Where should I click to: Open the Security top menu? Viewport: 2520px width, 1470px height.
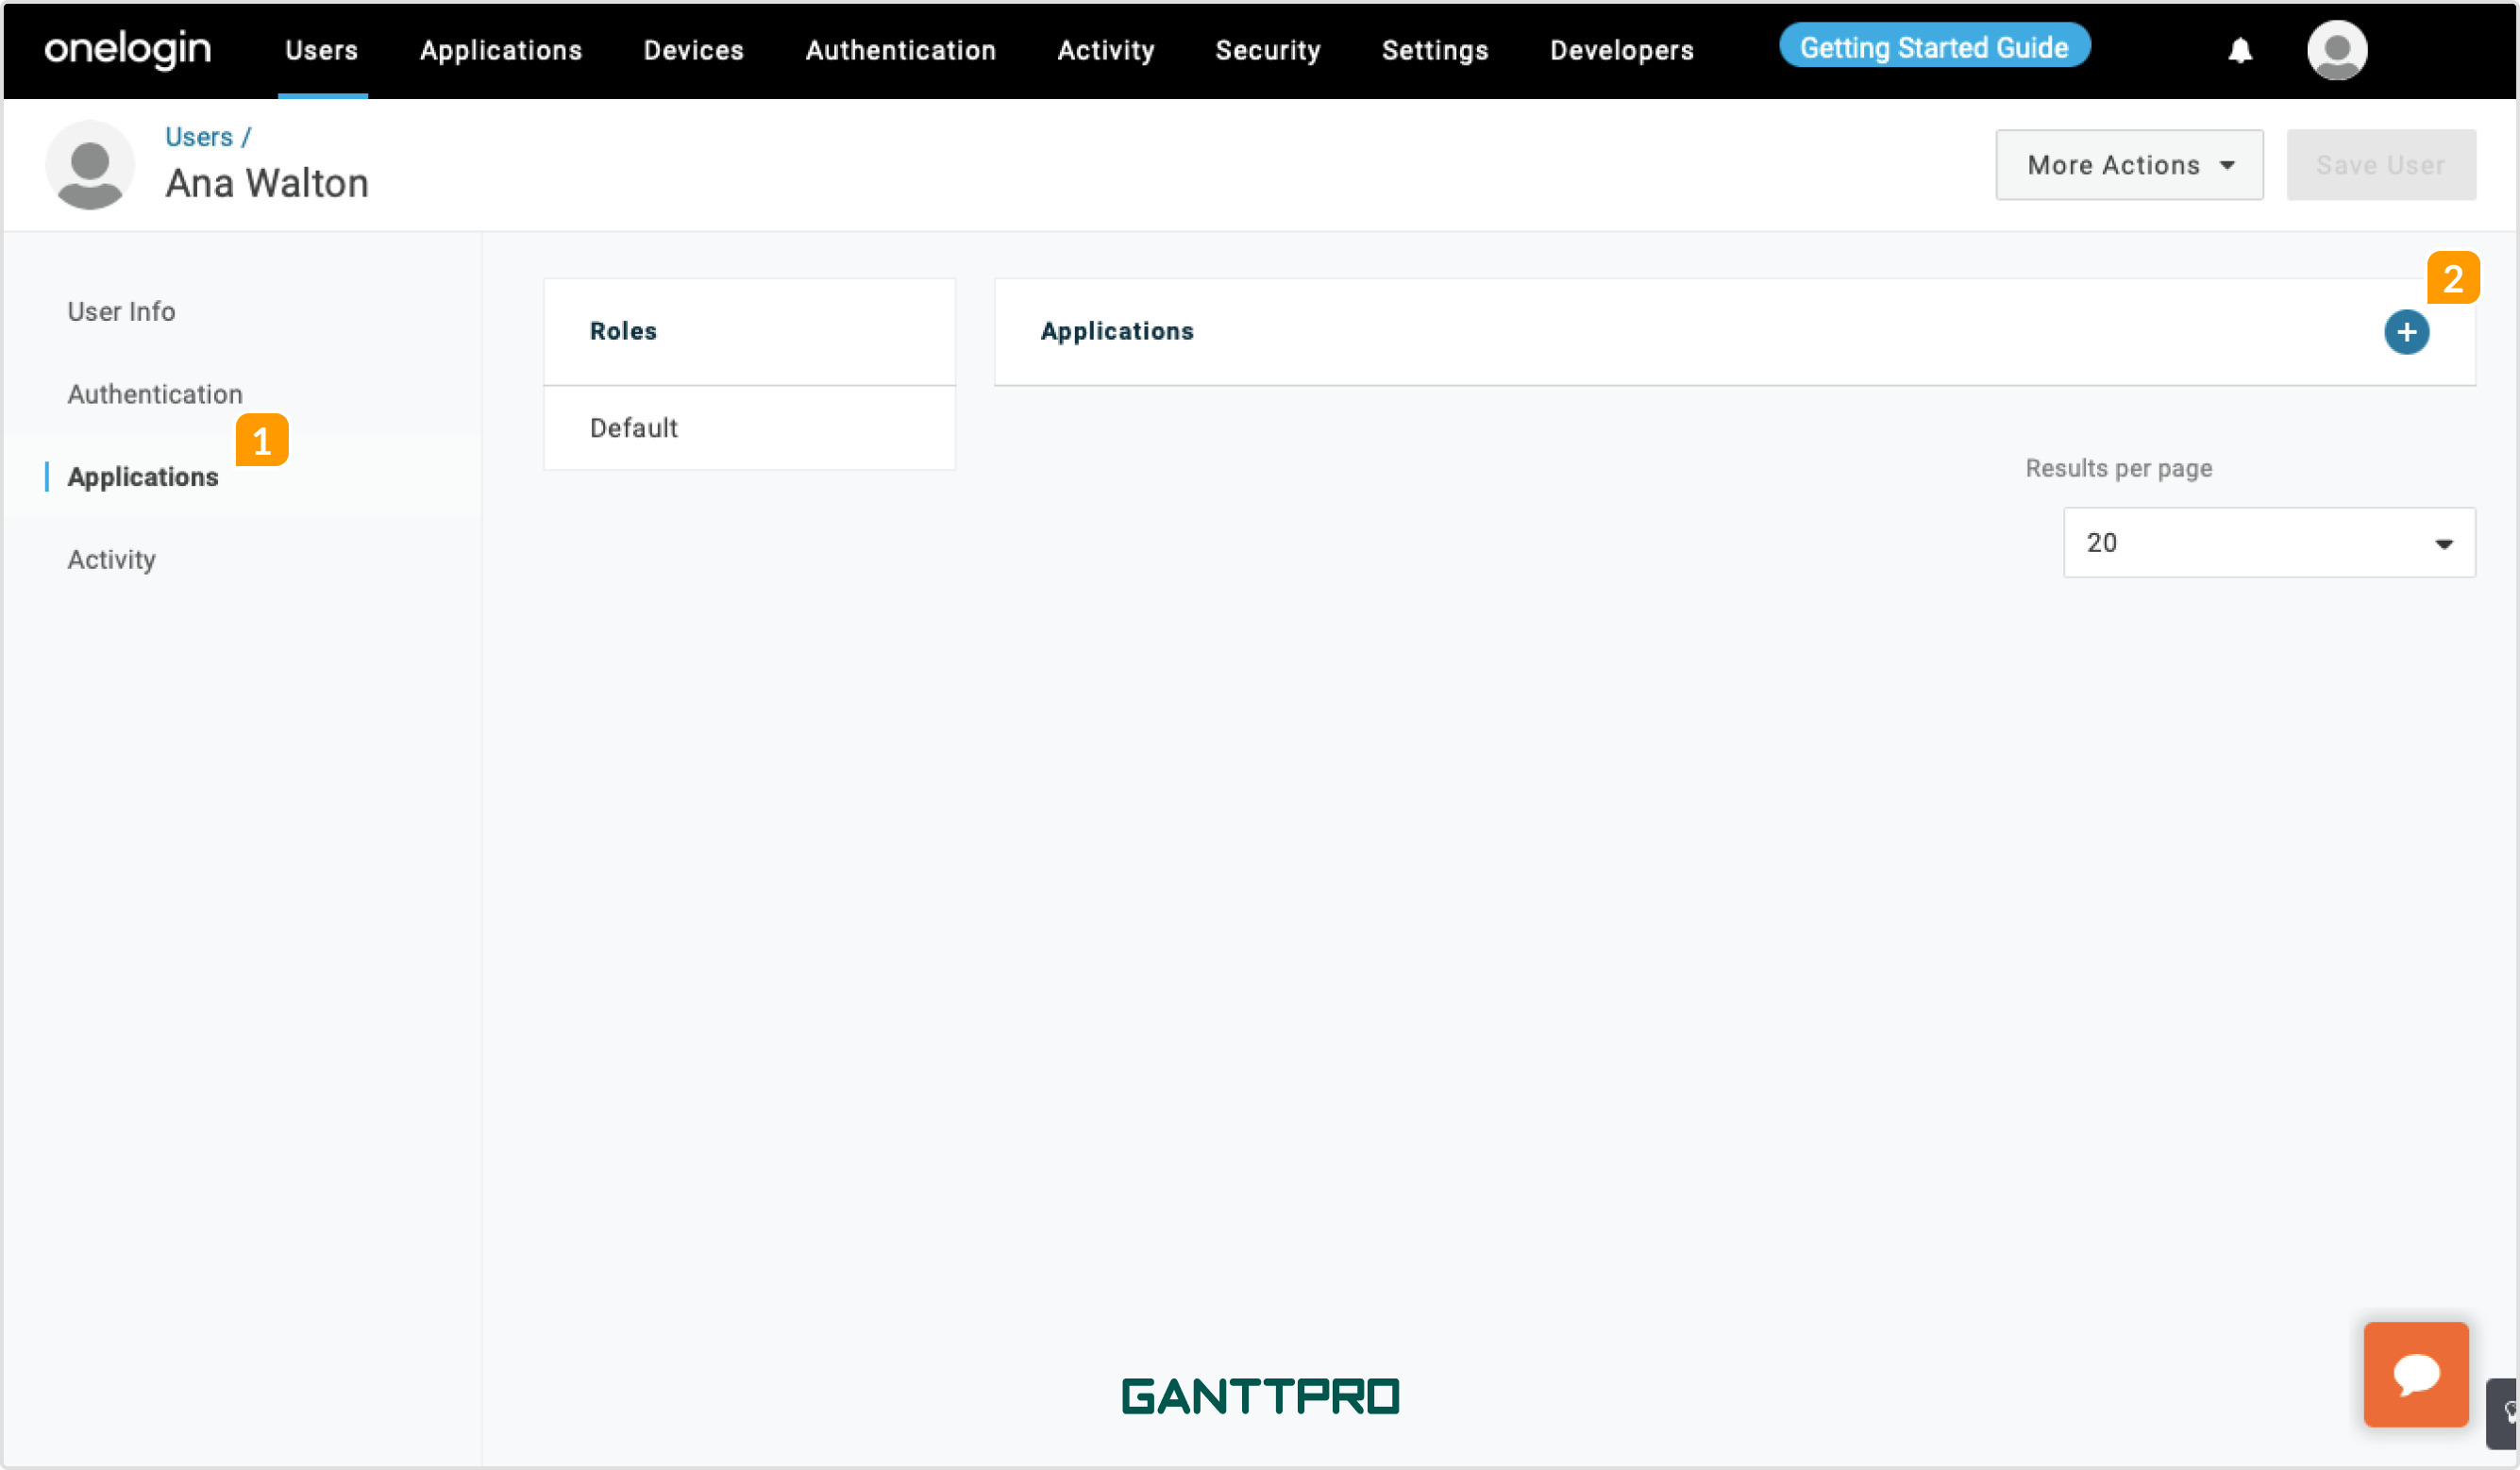point(1268,50)
